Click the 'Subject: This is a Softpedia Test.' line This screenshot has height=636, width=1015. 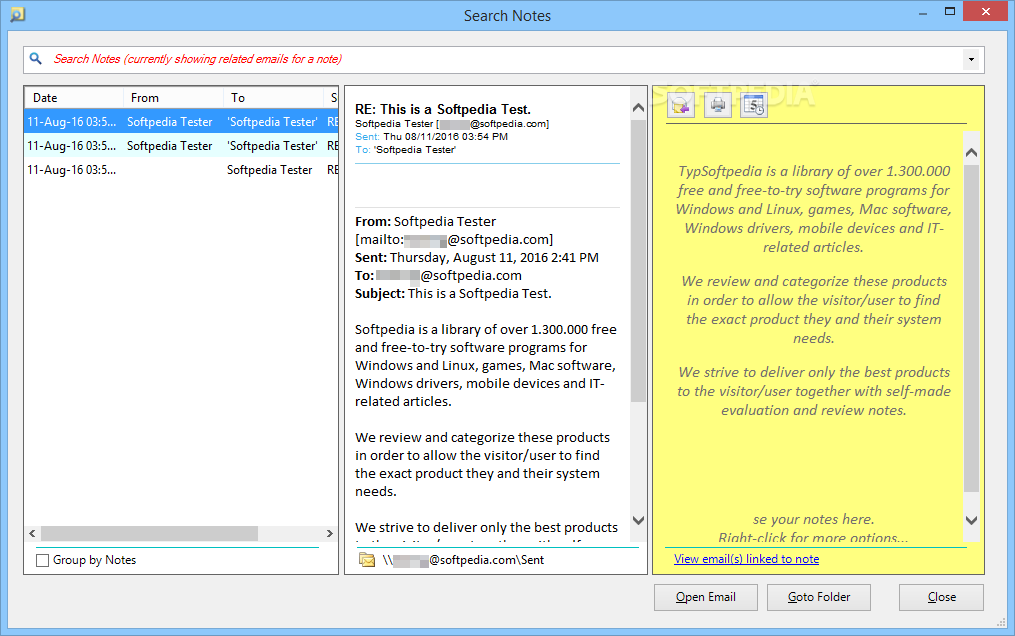coord(453,294)
